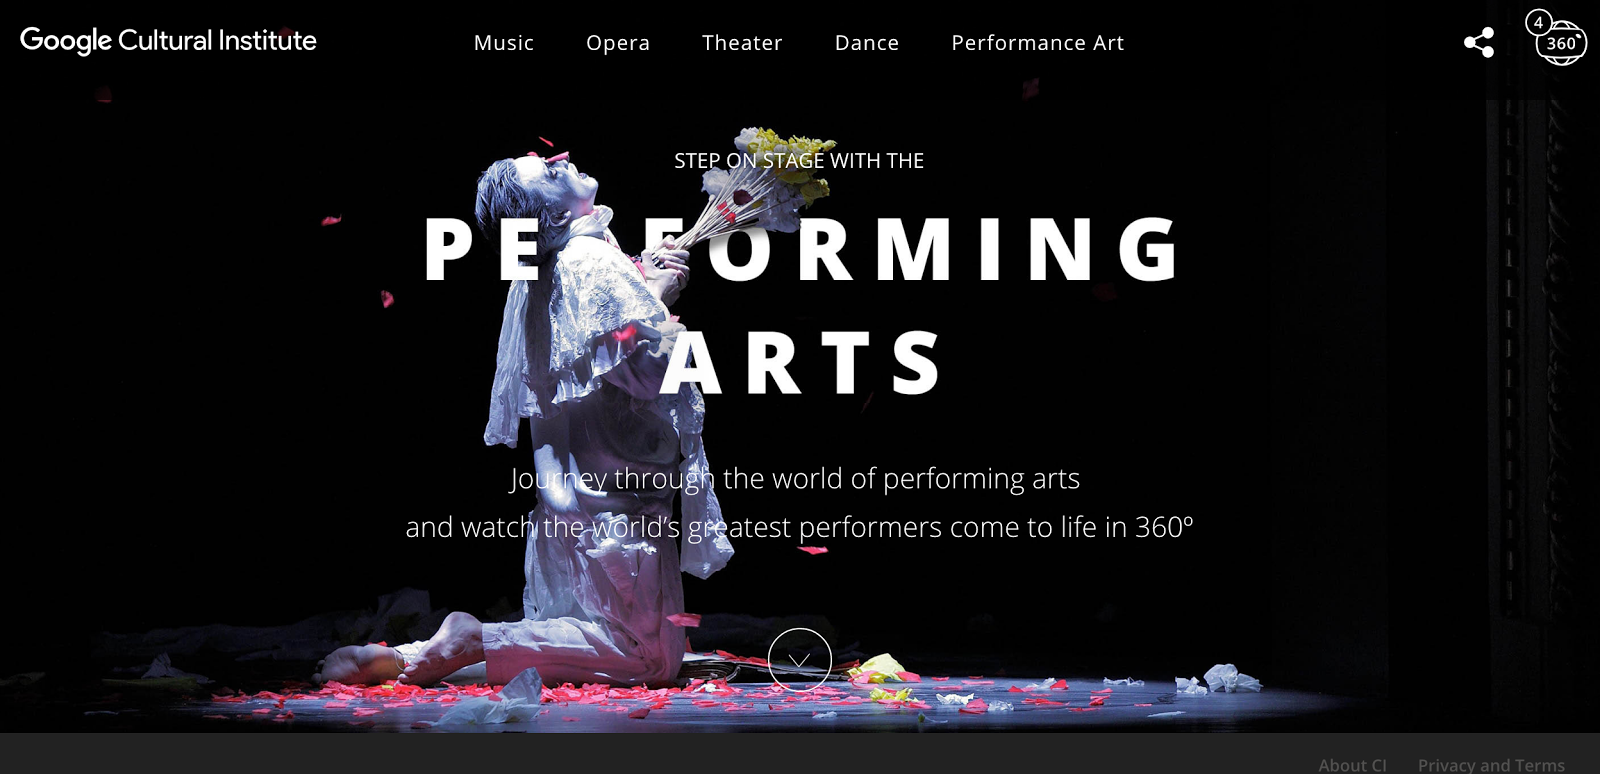Select the Opera menu item

click(618, 43)
